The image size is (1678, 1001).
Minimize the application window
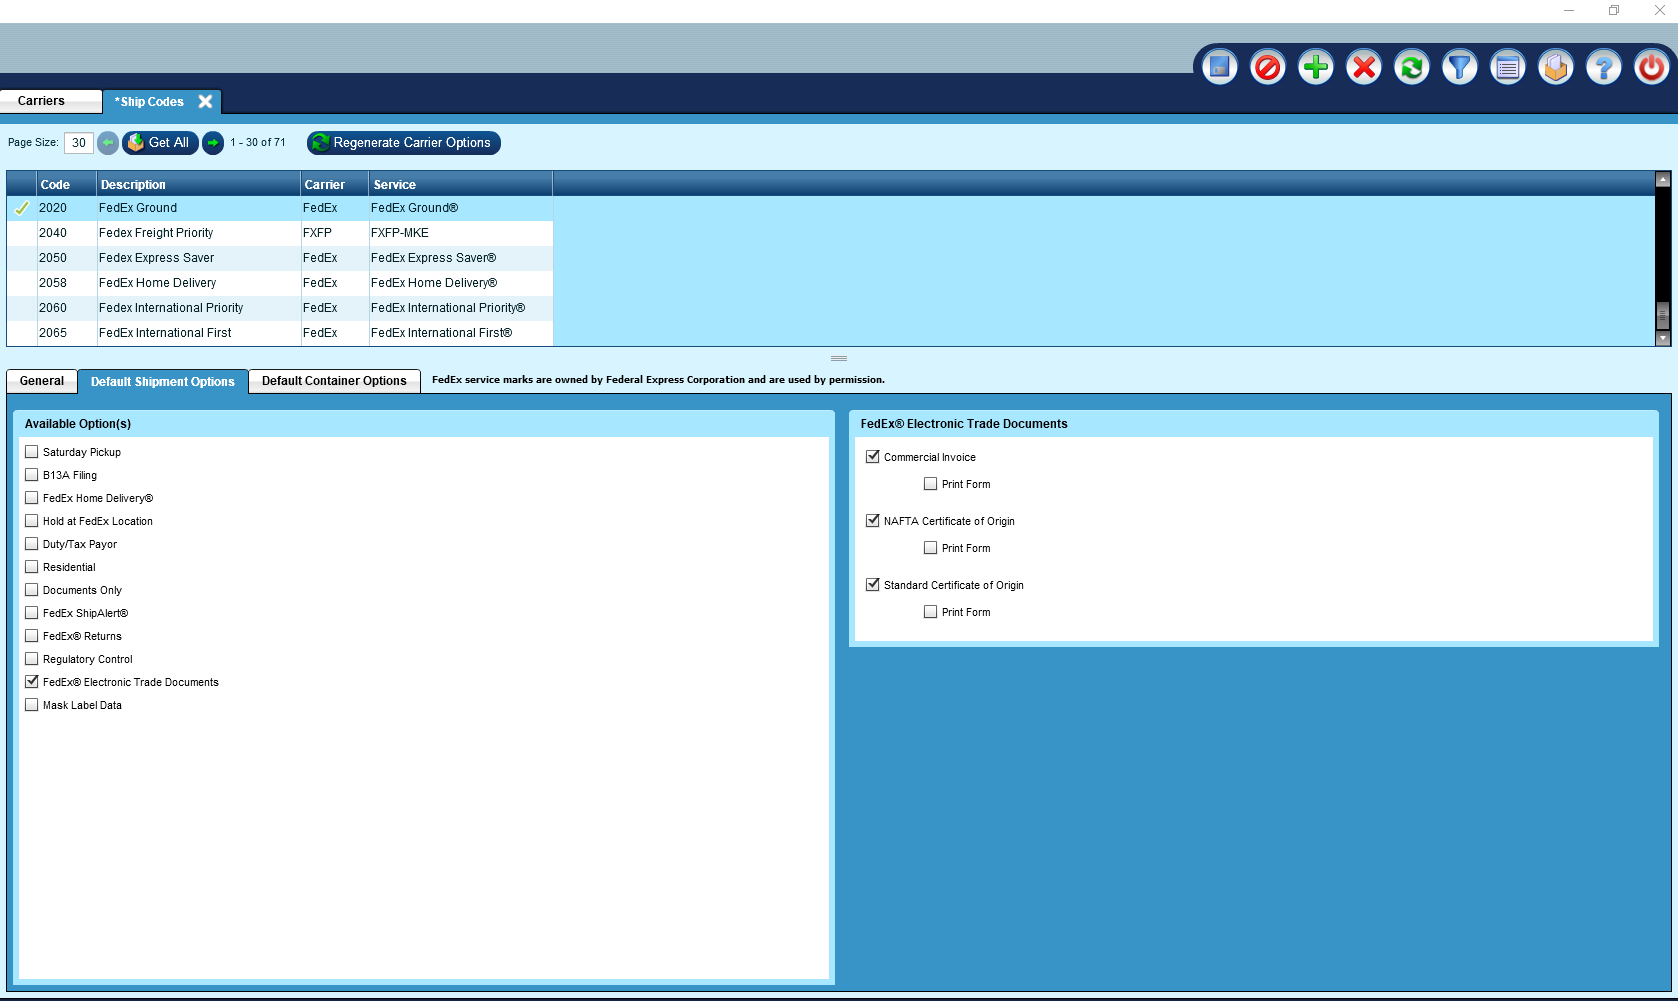tap(1569, 10)
